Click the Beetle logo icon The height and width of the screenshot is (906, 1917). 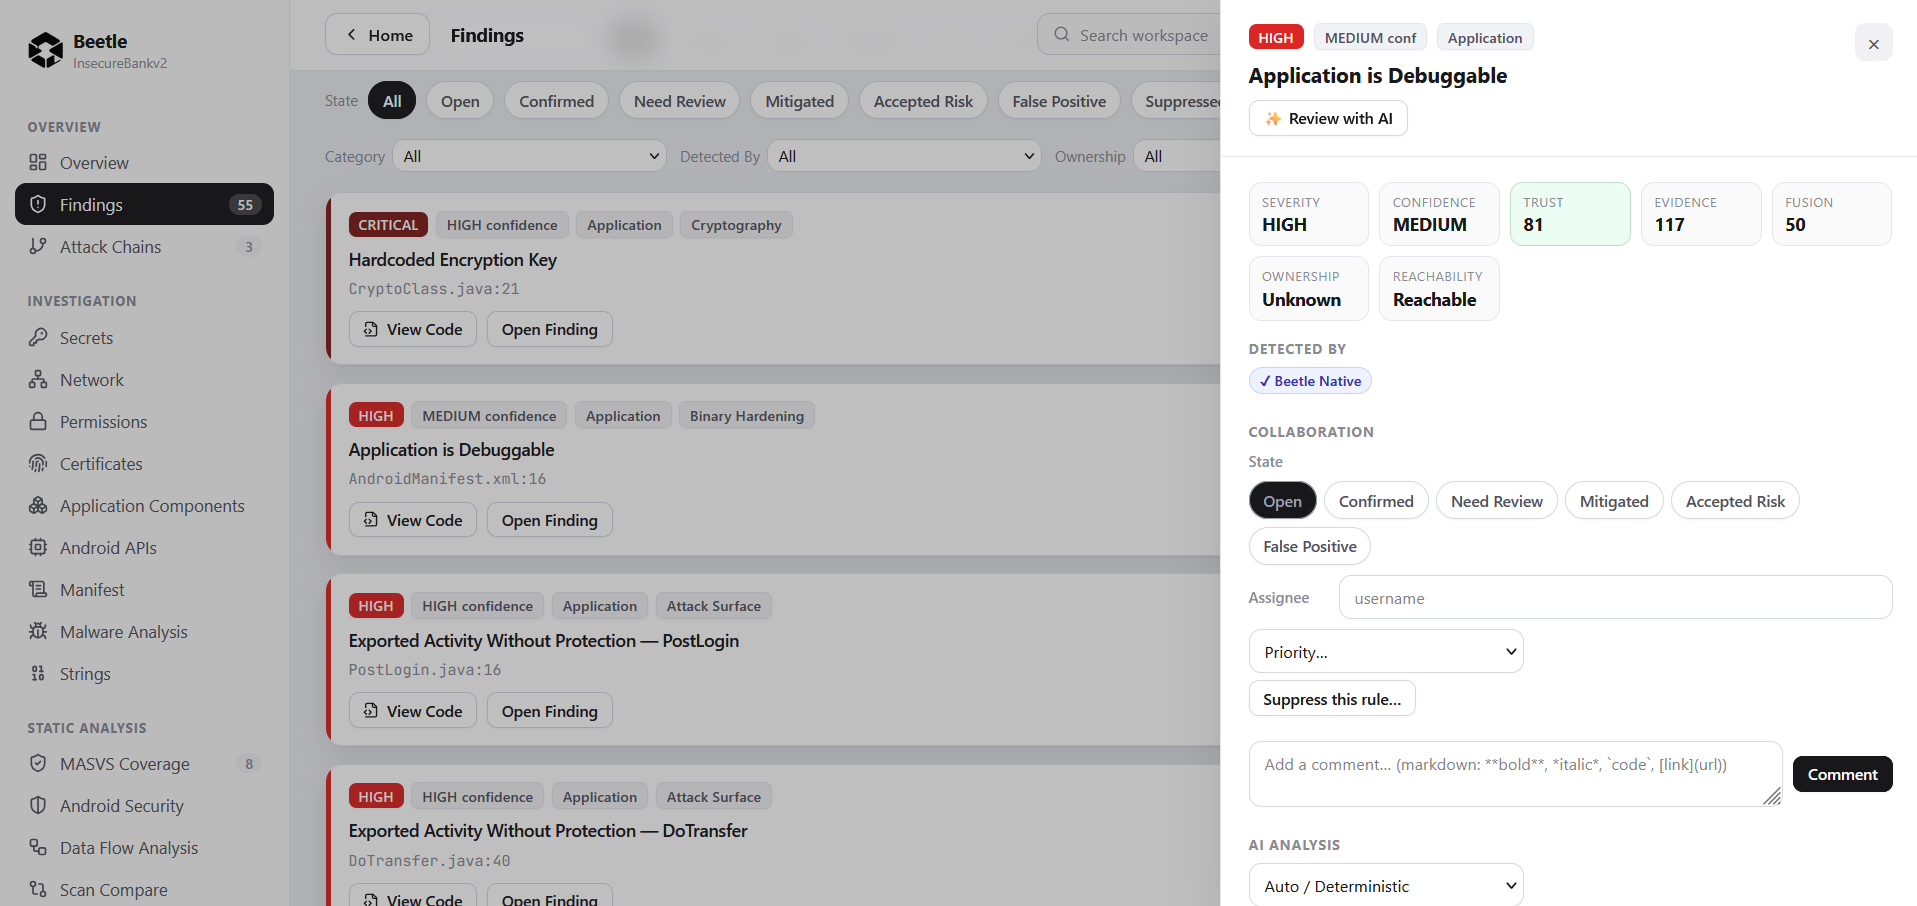pos(46,50)
